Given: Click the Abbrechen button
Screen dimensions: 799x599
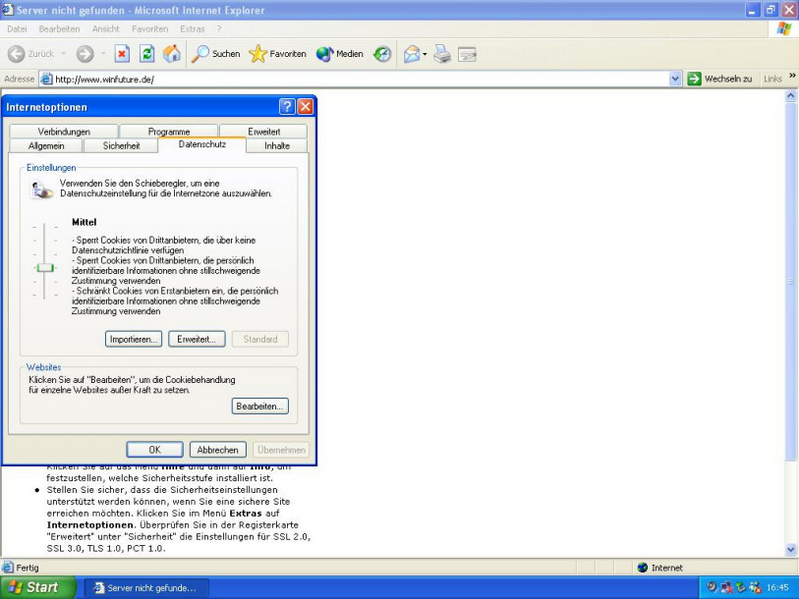Looking at the screenshot, I should pyautogui.click(x=218, y=450).
